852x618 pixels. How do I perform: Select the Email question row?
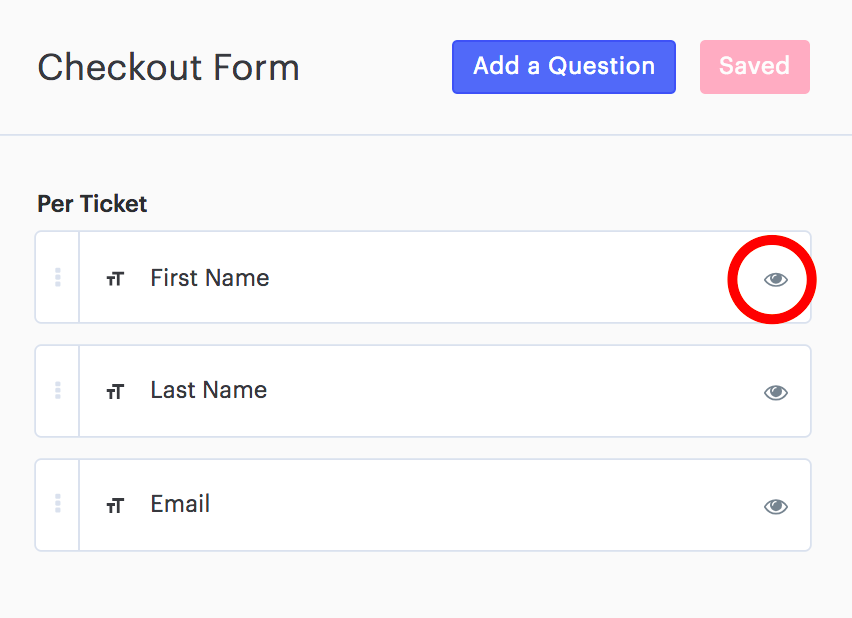pyautogui.click(x=423, y=505)
